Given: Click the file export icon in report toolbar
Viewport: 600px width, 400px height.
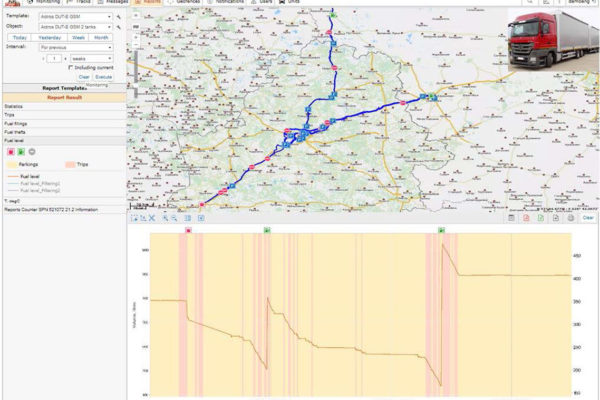Looking at the screenshot, I should tap(556, 218).
